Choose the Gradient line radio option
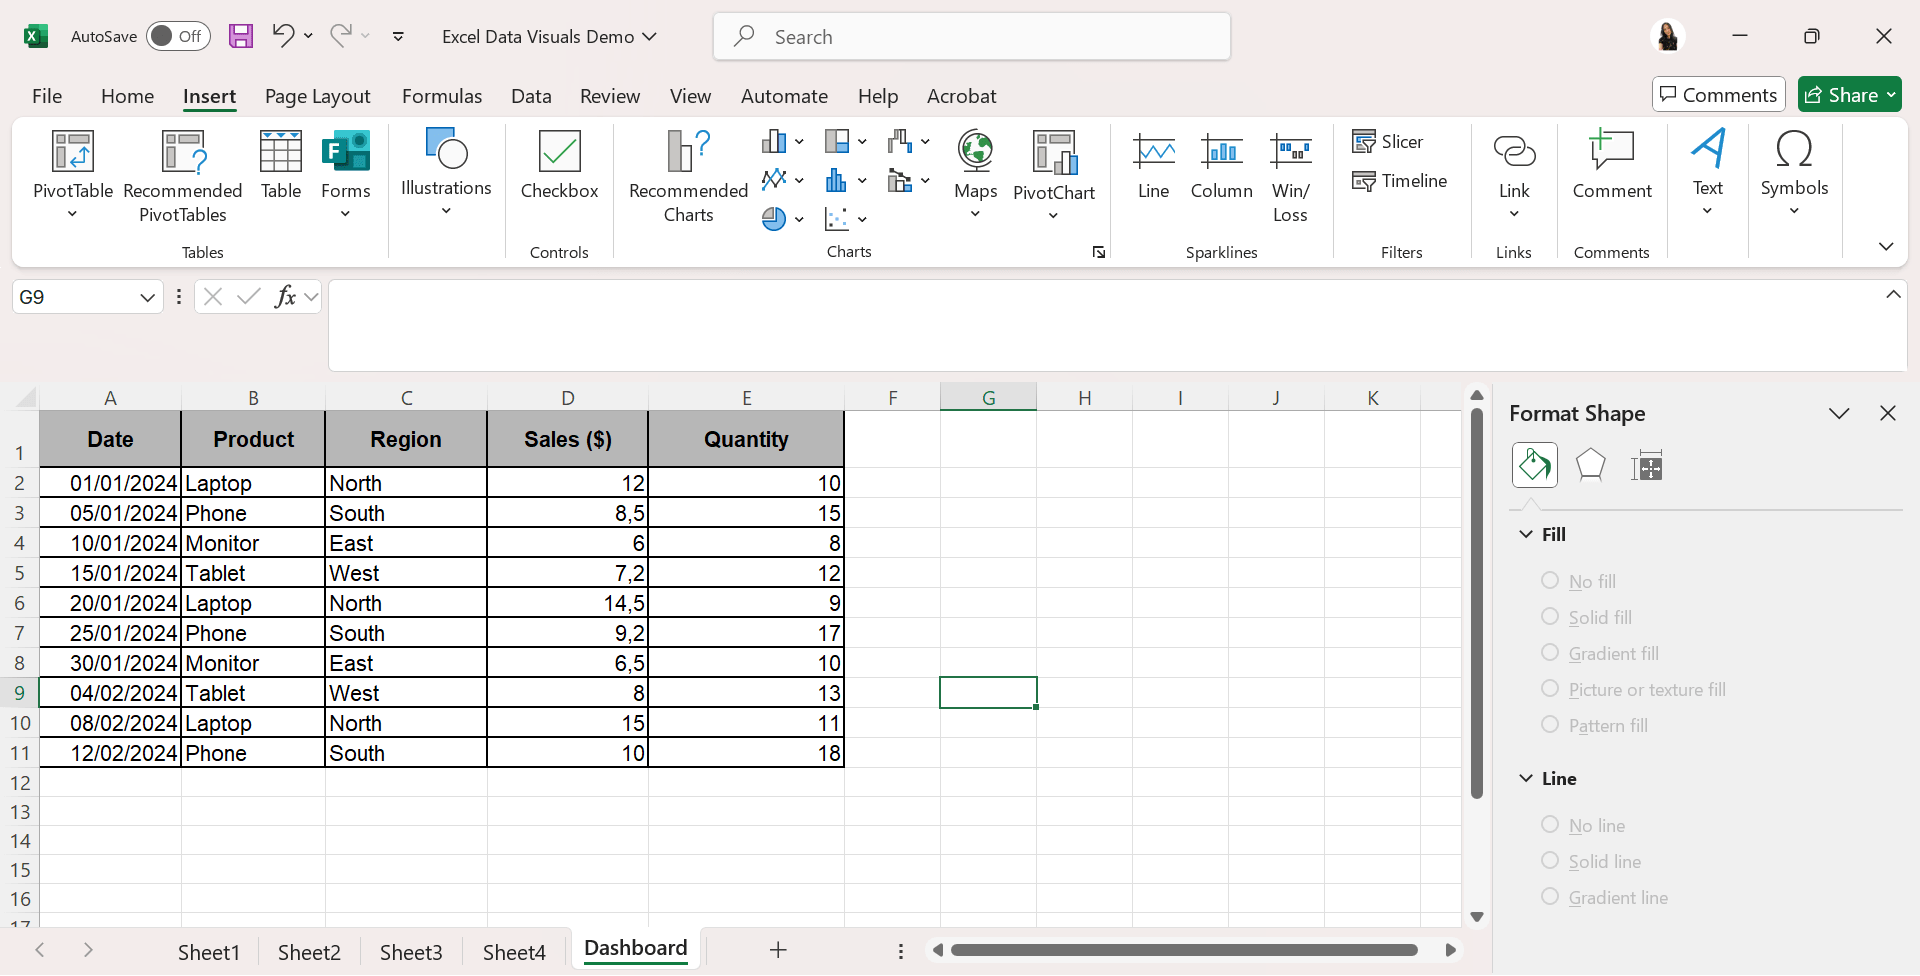This screenshot has height=976, width=1920. click(x=1550, y=897)
